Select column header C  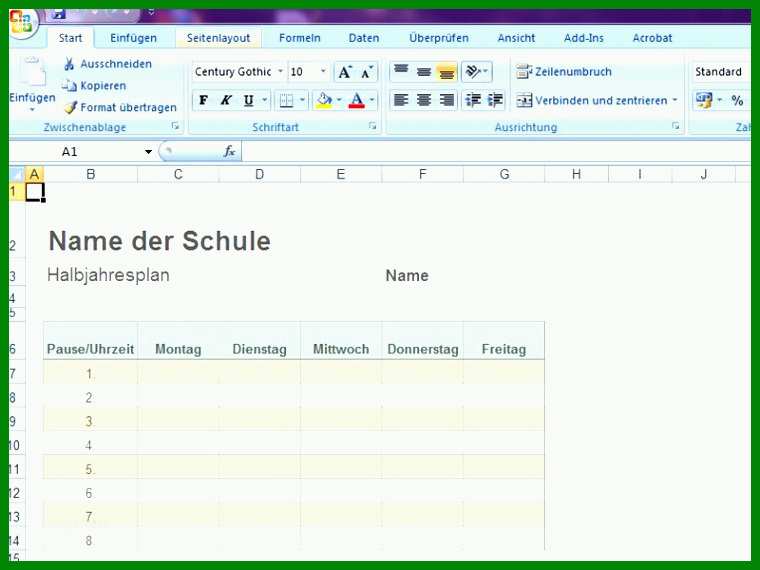tap(178, 174)
